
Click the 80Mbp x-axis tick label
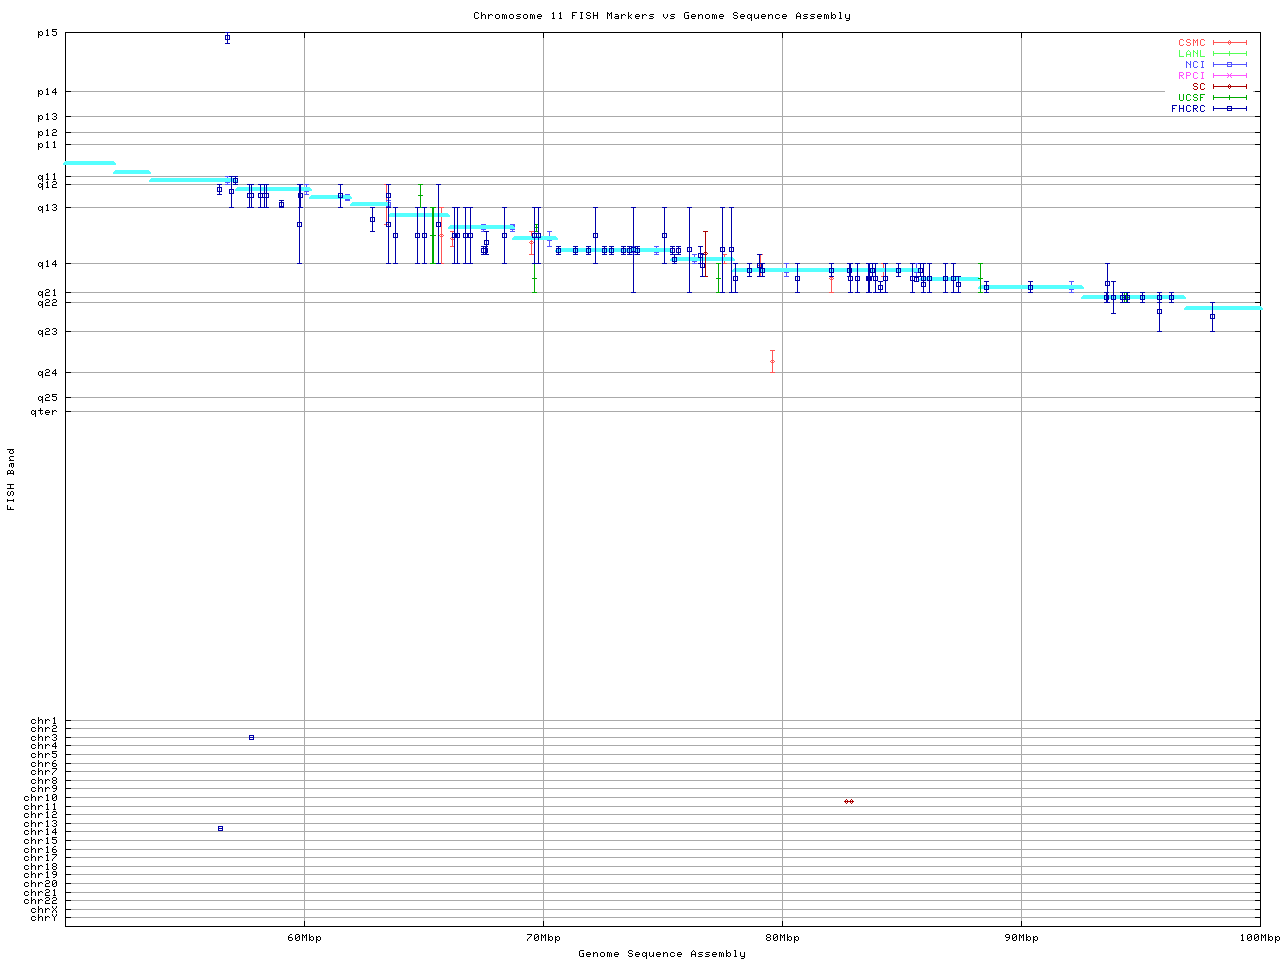tap(782, 937)
